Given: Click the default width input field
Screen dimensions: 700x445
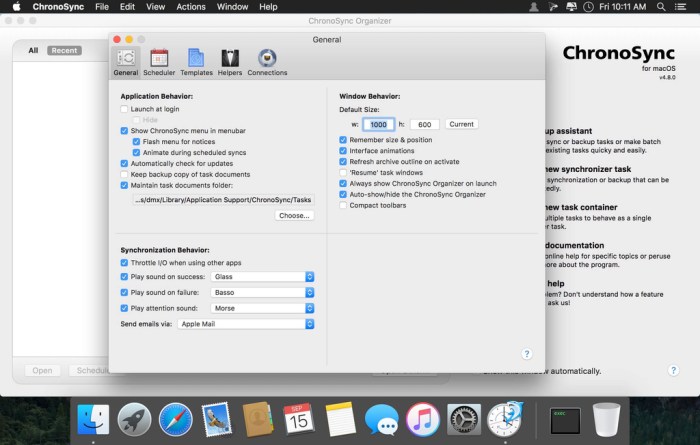Looking at the screenshot, I should (377, 124).
